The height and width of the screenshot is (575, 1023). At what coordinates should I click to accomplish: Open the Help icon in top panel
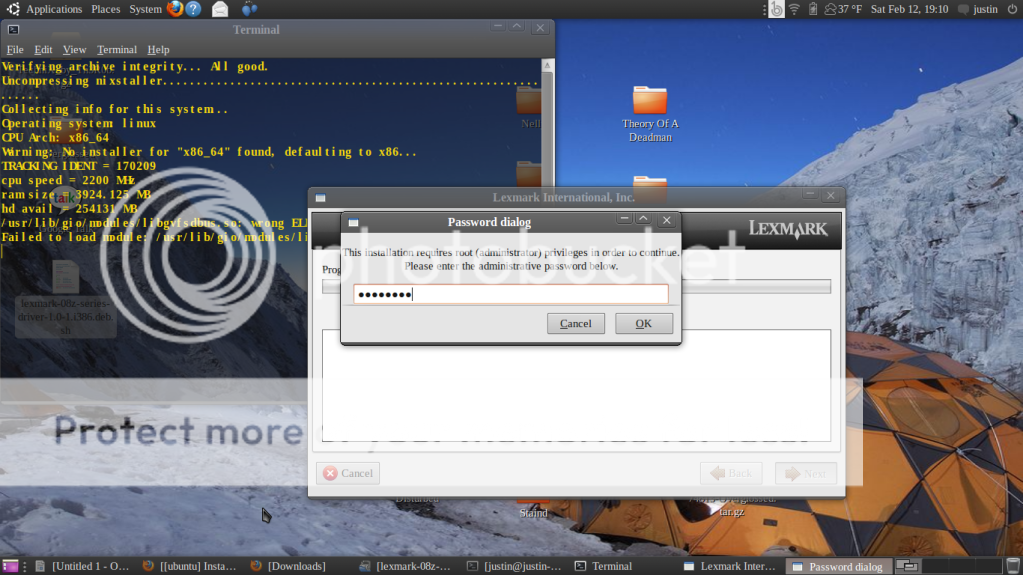[x=194, y=9]
